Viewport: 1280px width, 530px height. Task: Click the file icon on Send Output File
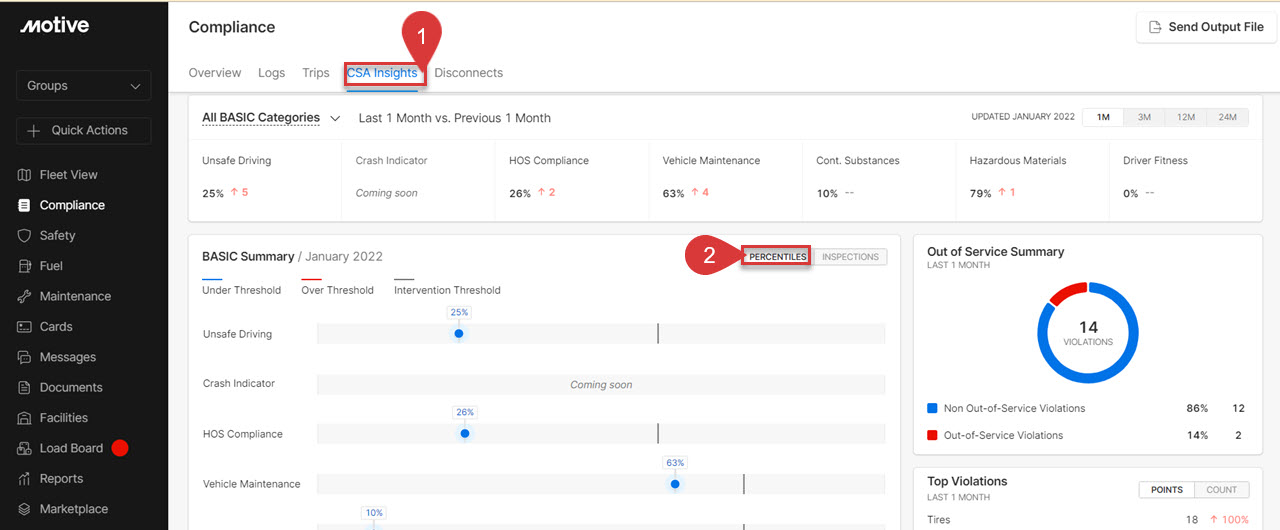(x=1155, y=27)
